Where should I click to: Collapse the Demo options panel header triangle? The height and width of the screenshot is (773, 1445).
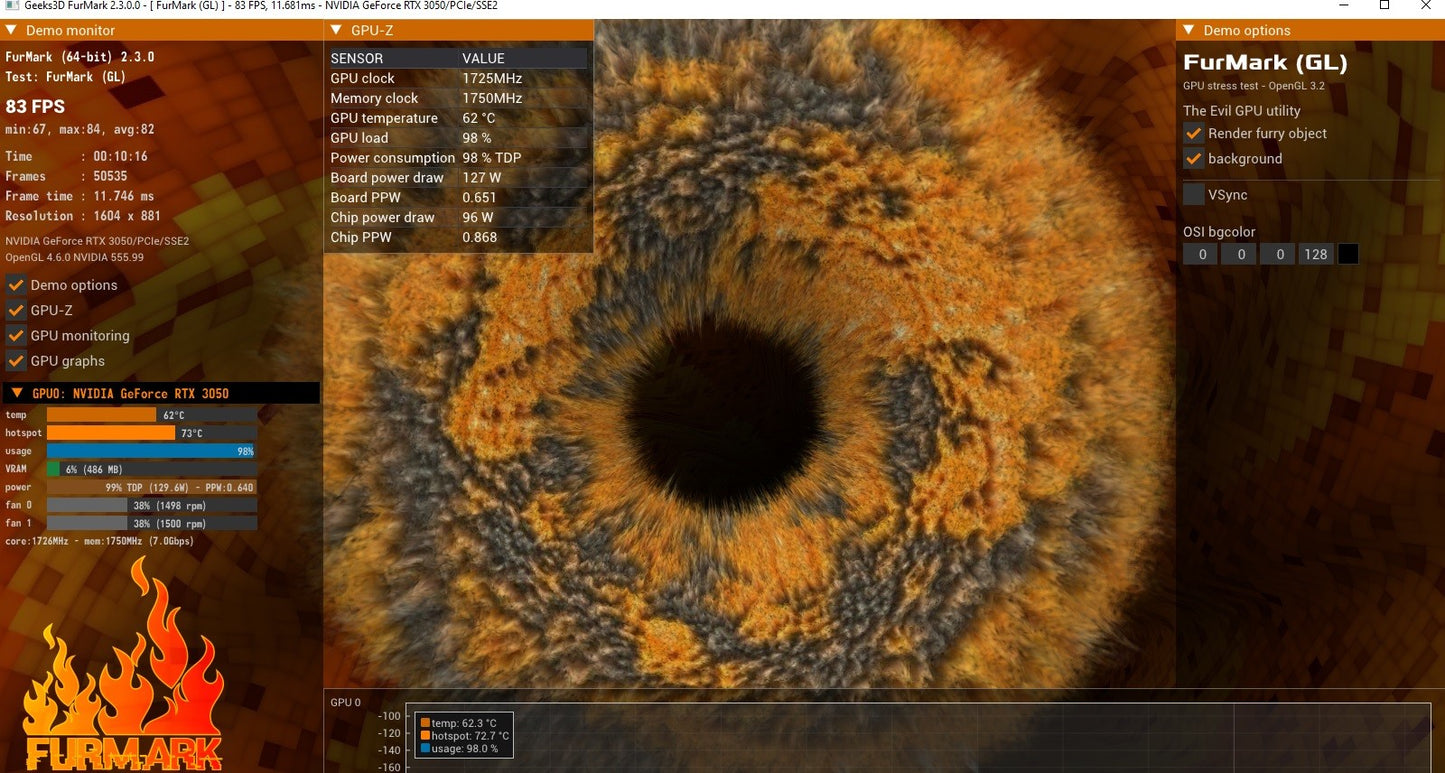tap(1189, 30)
